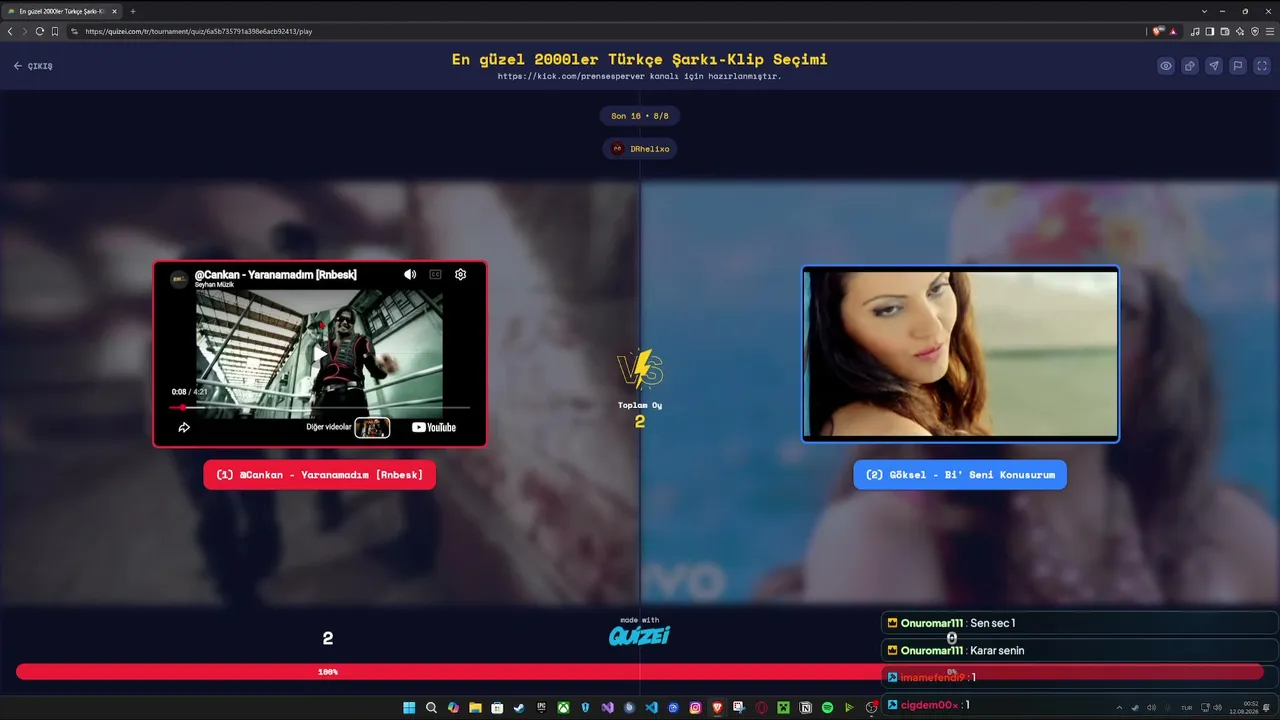
Task: Vote for (1) @Cankan - Yaranamadım [Rnbesk]
Action: (320, 475)
